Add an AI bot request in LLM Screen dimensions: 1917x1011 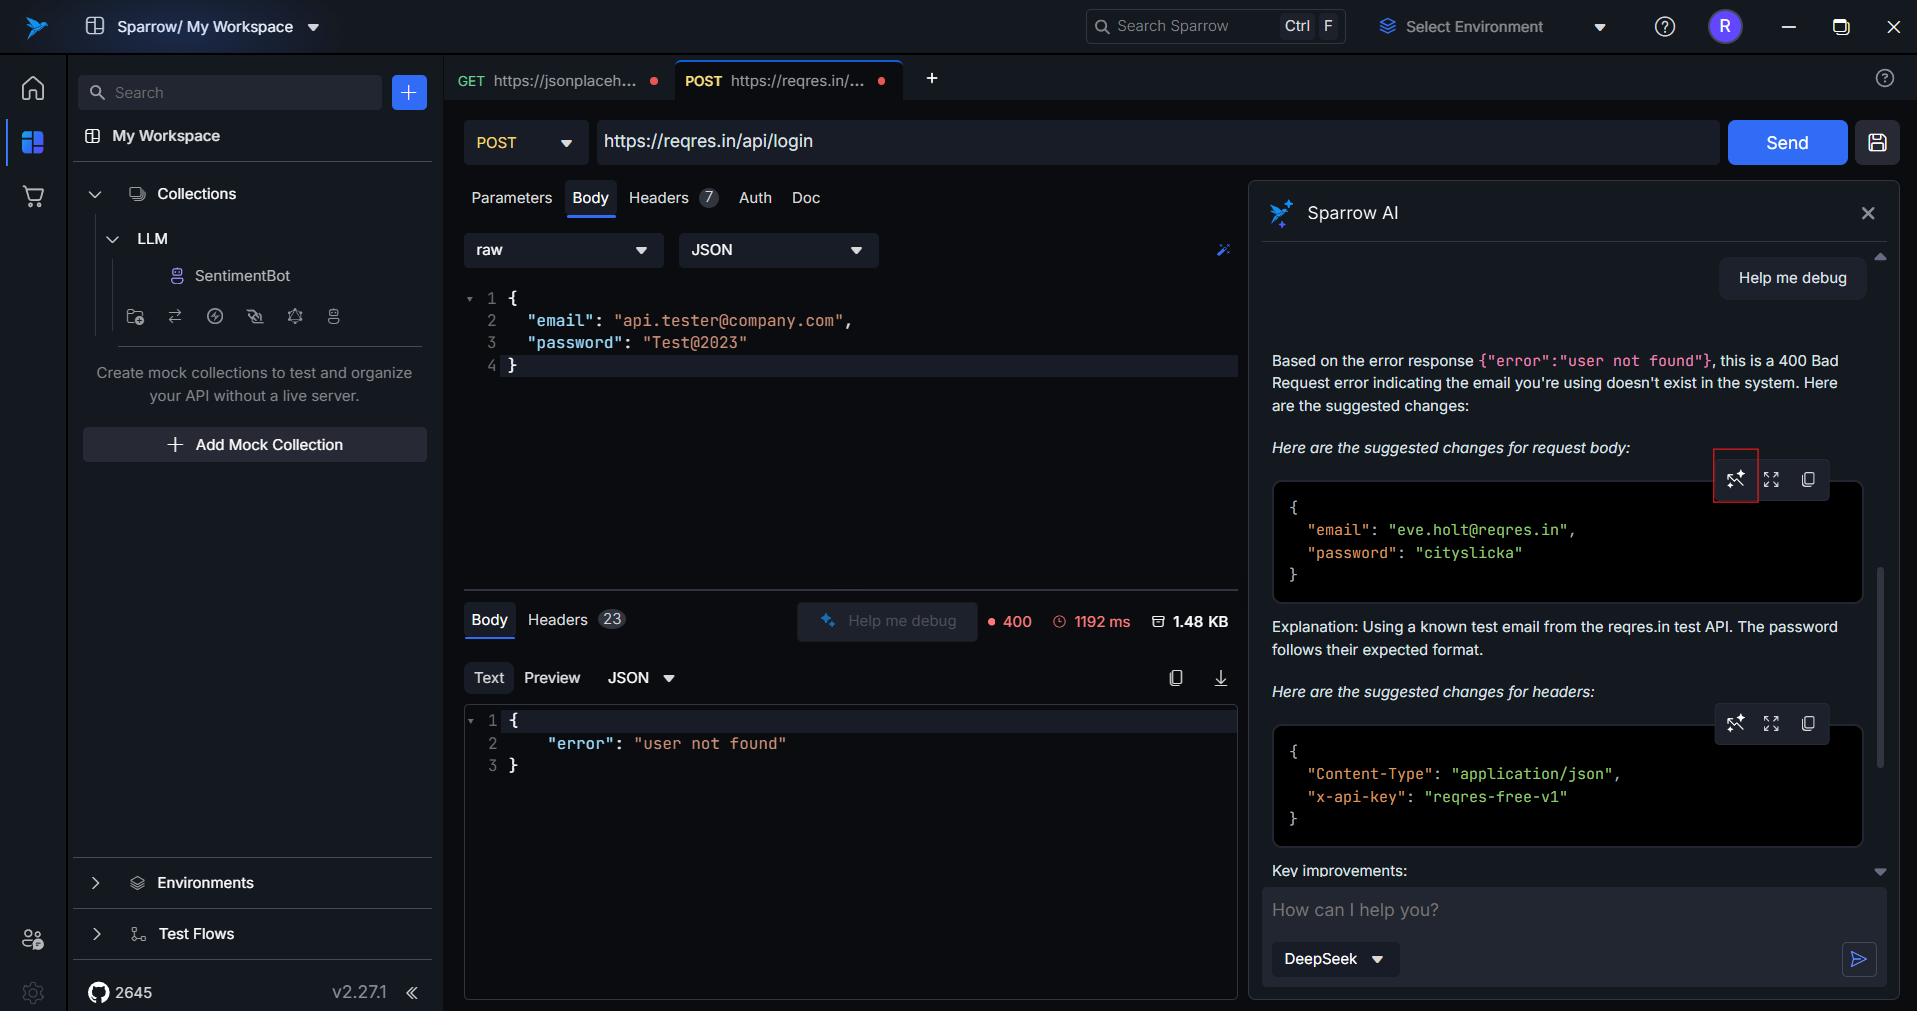[x=334, y=316]
